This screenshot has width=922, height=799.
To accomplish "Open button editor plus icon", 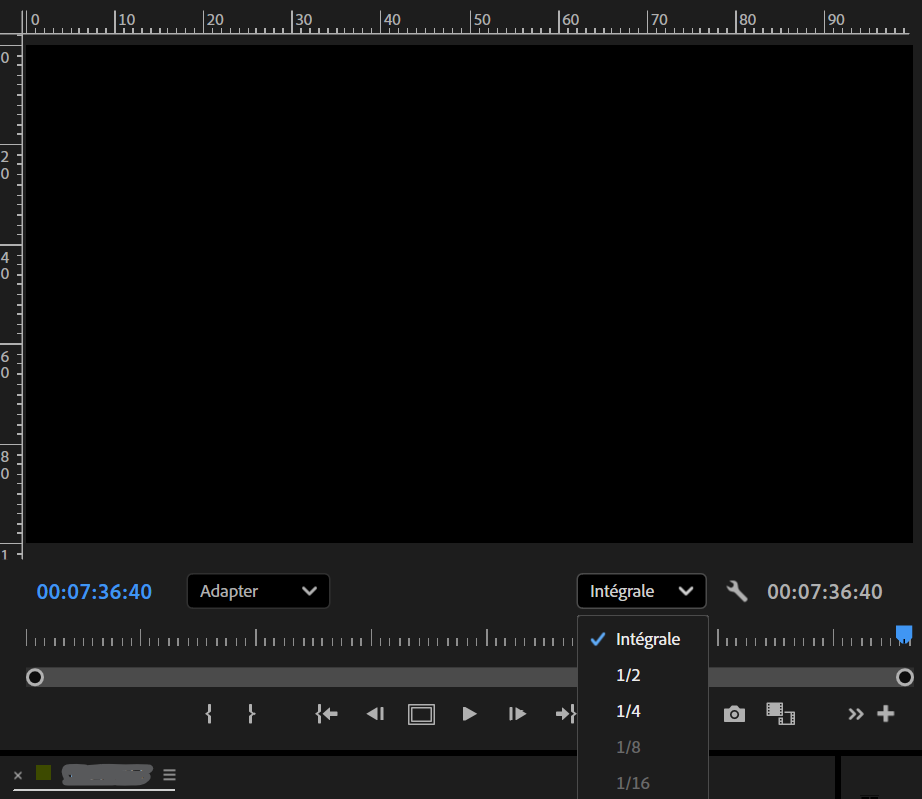I will click(886, 714).
